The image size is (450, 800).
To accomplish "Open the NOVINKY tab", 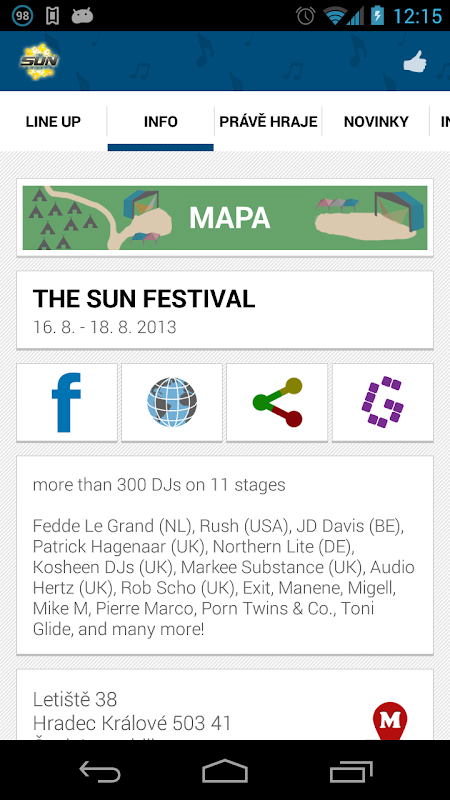I will (x=376, y=122).
